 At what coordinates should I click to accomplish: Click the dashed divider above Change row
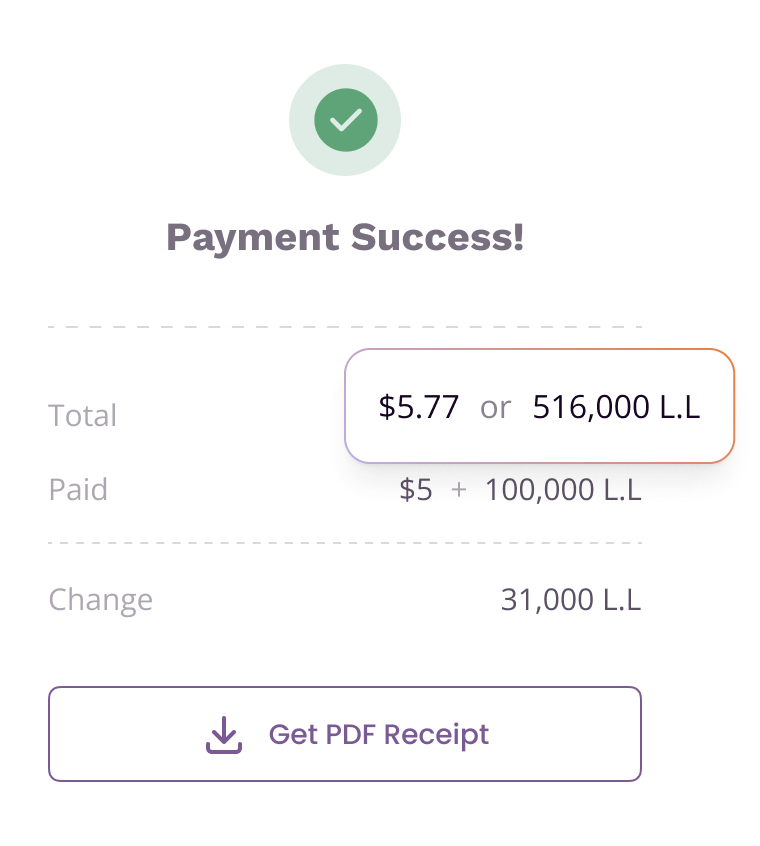(345, 543)
